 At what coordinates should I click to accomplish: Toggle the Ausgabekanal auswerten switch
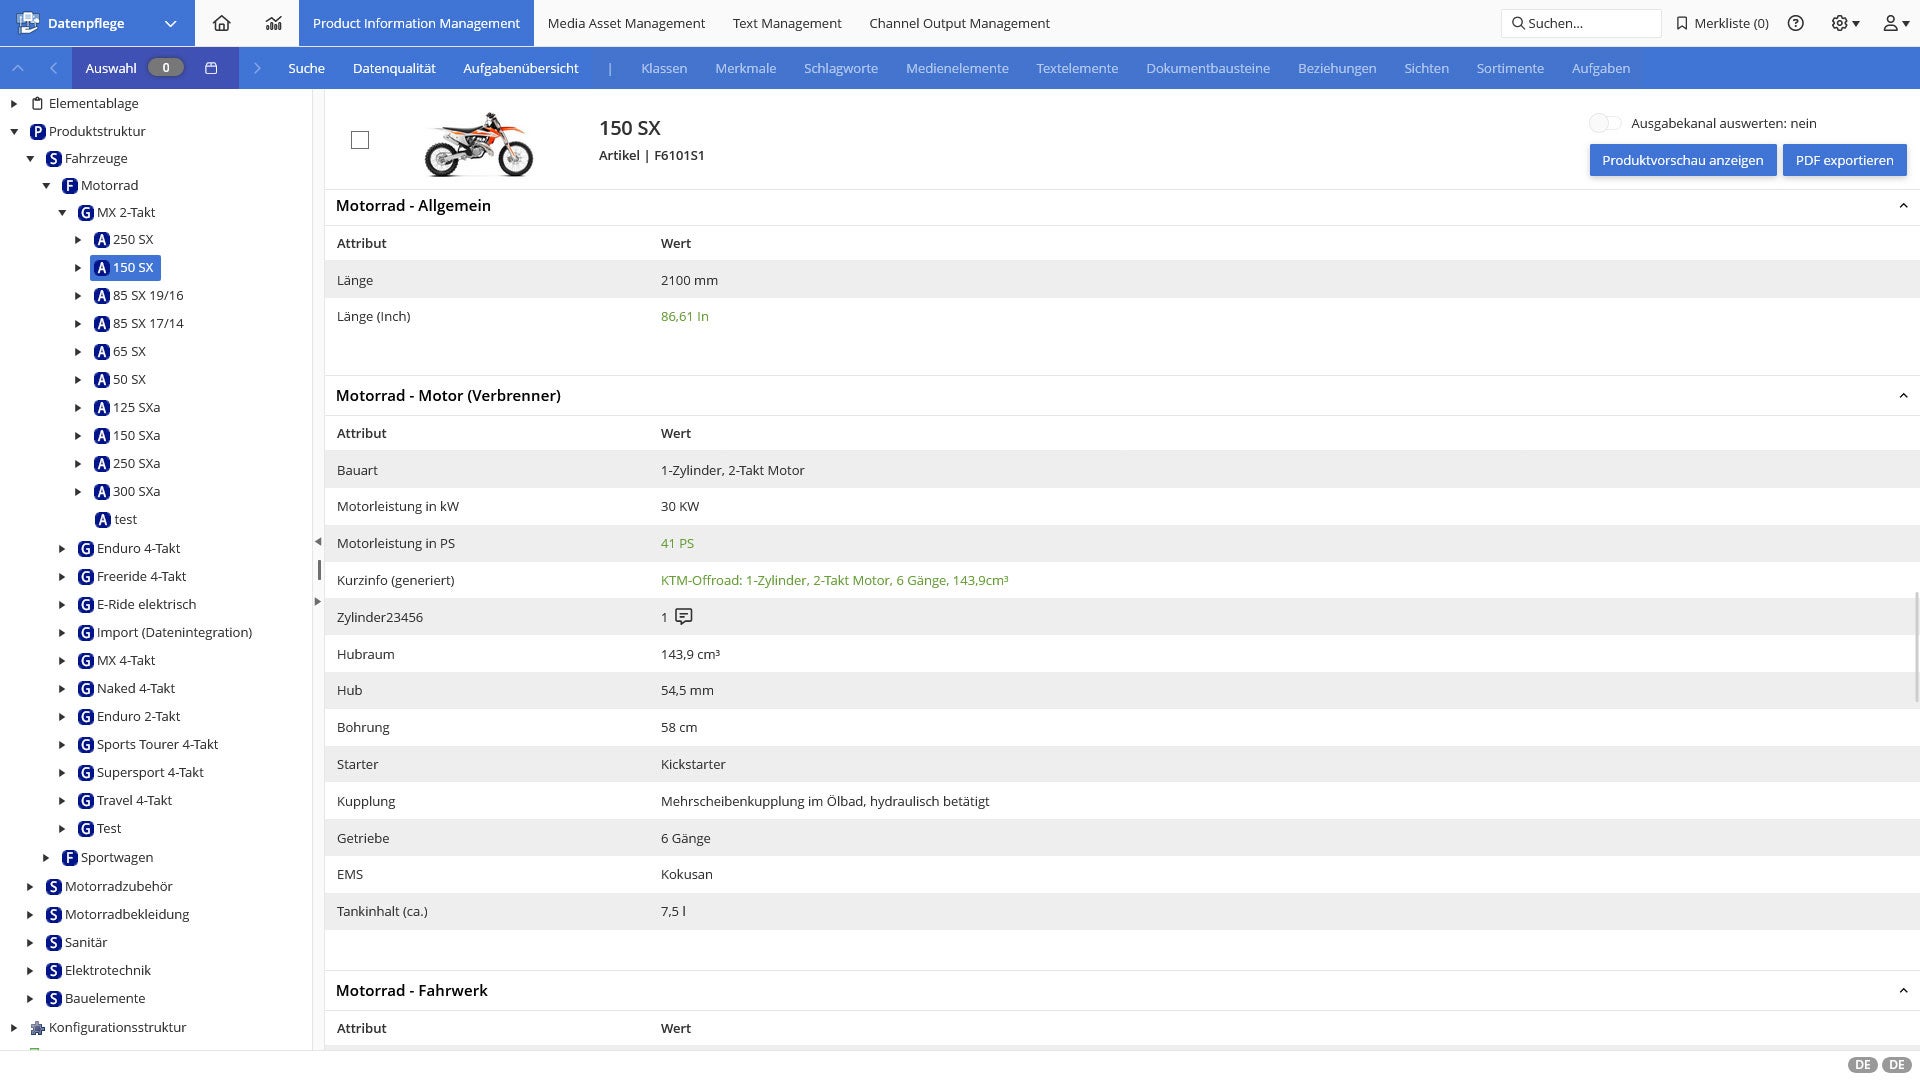coord(1605,123)
